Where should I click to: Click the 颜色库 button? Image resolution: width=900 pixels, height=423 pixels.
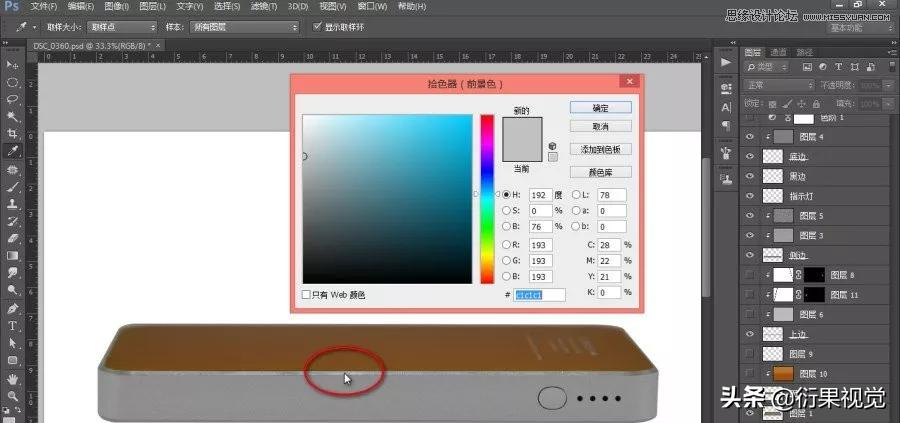(x=600, y=172)
